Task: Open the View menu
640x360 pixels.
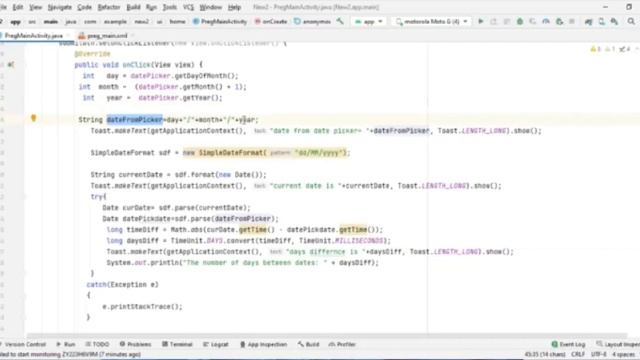Action: 36,7
